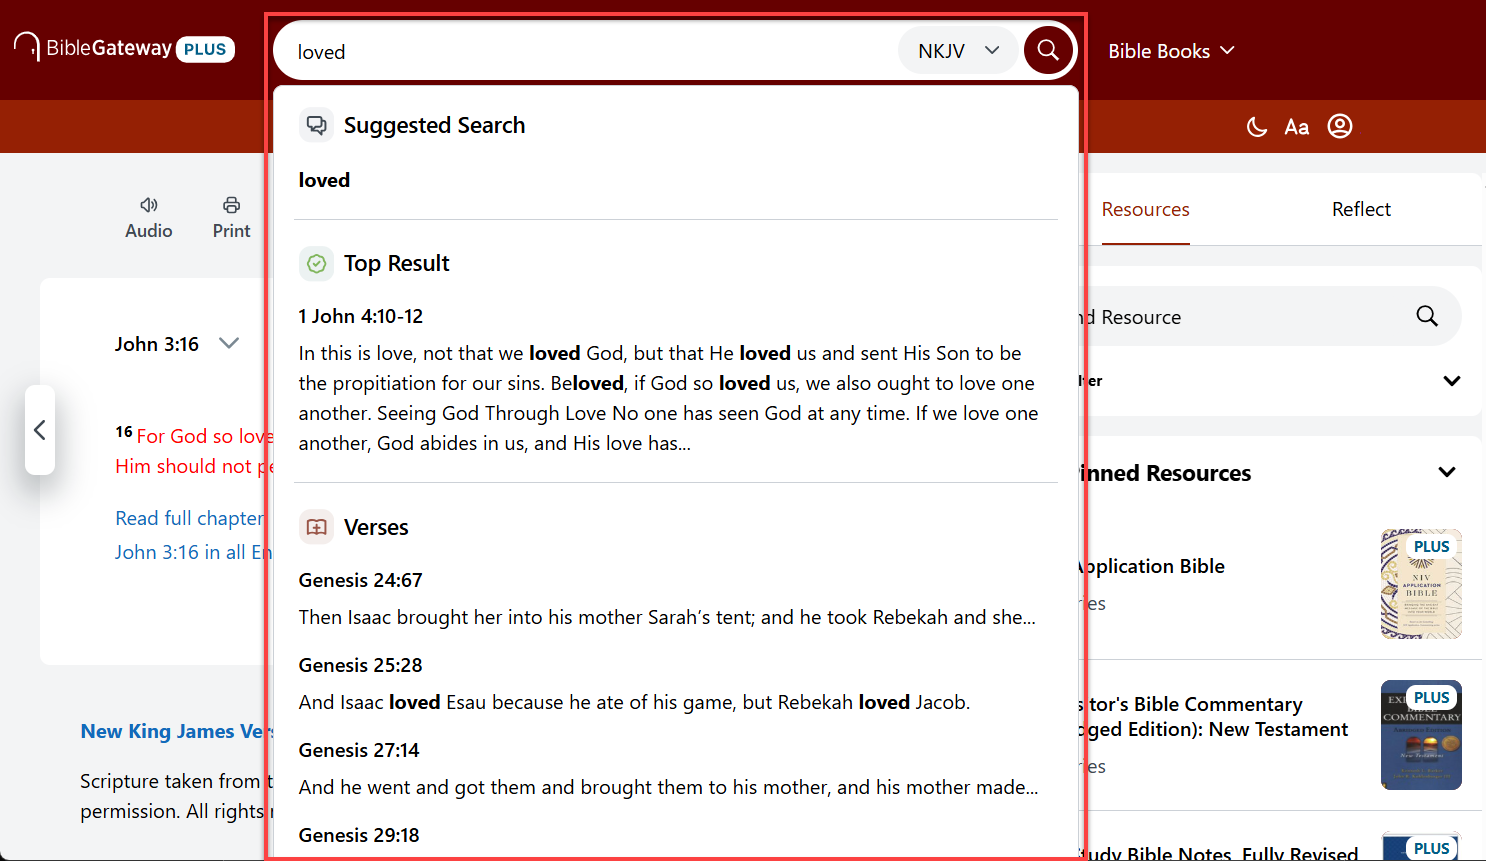Switch to the Resources tab
The height and width of the screenshot is (861, 1486).
tap(1145, 209)
